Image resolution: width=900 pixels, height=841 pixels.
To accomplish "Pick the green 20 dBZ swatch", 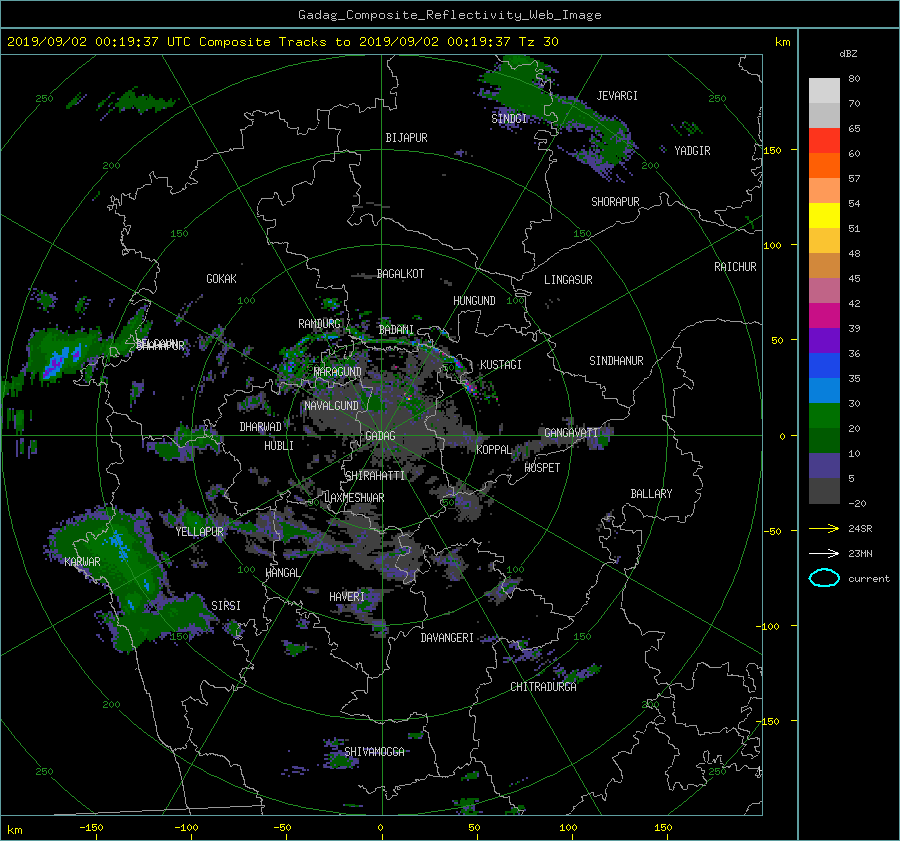I will point(824,415).
